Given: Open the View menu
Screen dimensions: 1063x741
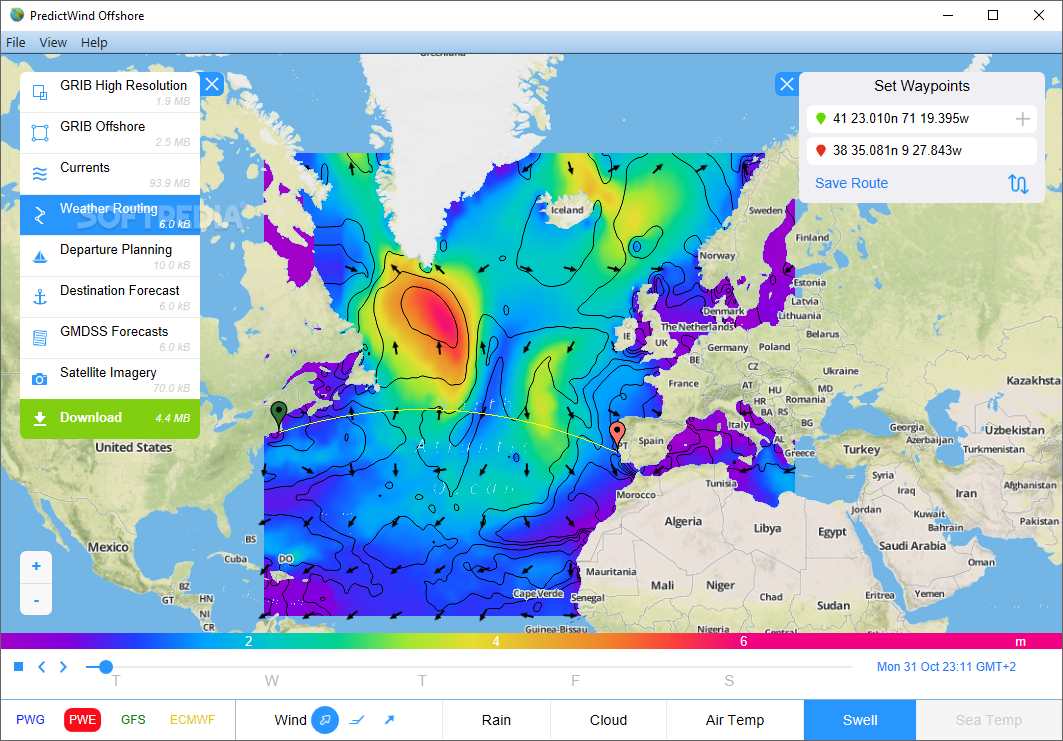Looking at the screenshot, I should tap(53, 42).
